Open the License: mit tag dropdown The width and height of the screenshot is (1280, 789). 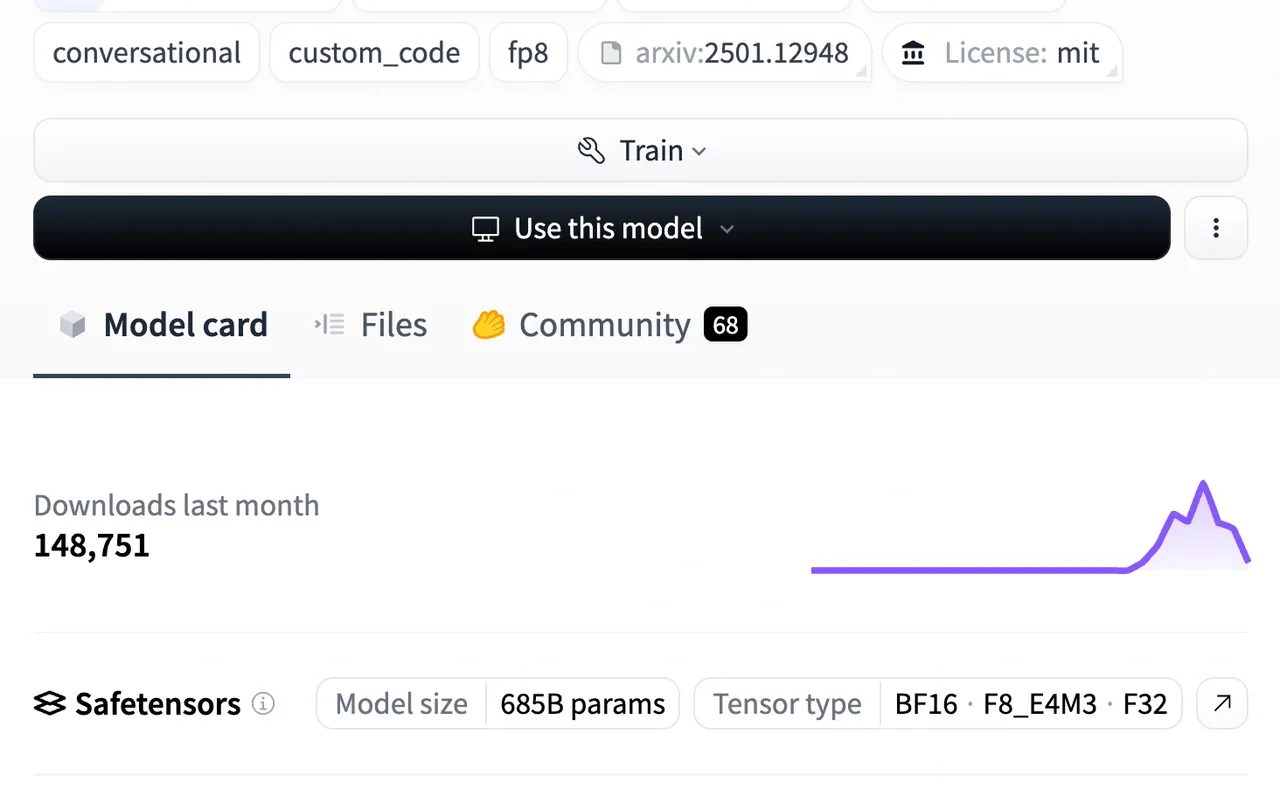coord(1001,53)
